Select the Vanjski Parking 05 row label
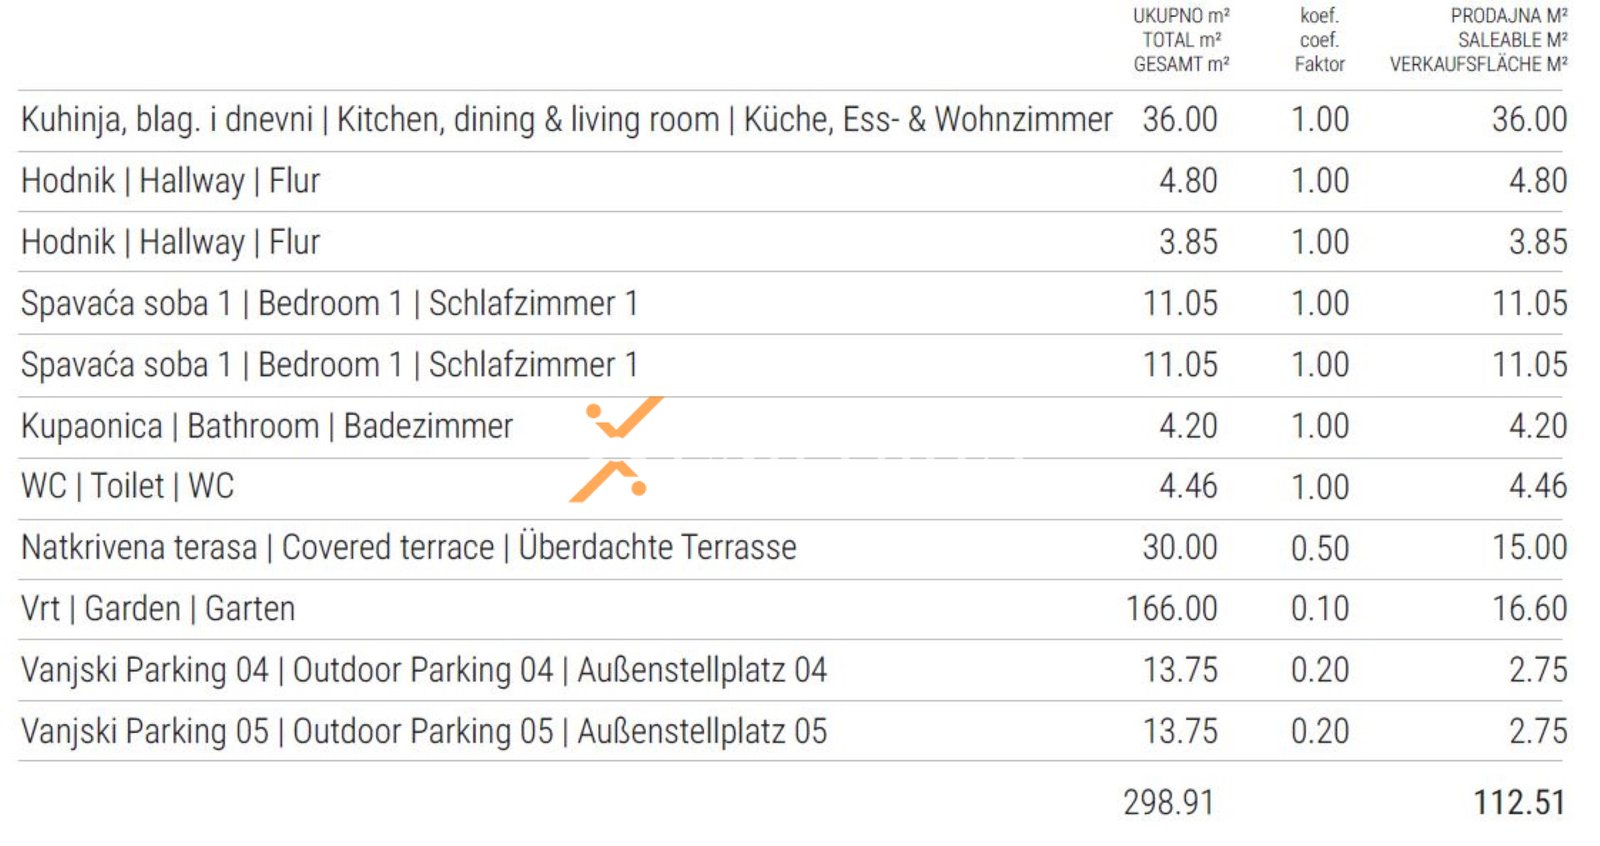Image resolution: width=1600 pixels, height=846 pixels. (x=423, y=732)
